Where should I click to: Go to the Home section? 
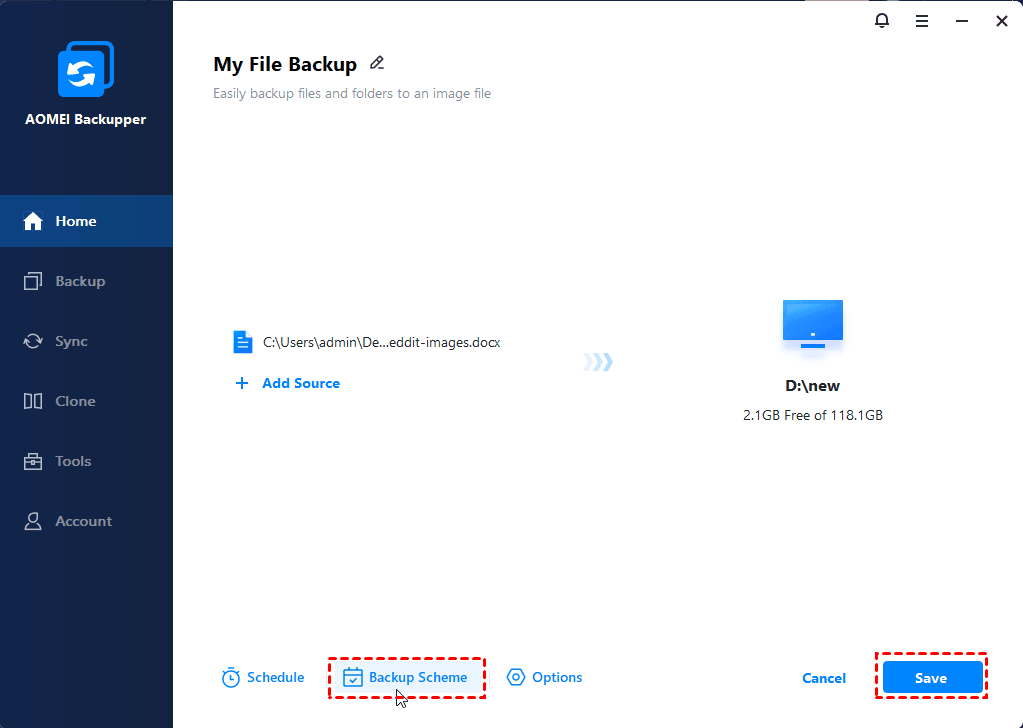tap(86, 221)
